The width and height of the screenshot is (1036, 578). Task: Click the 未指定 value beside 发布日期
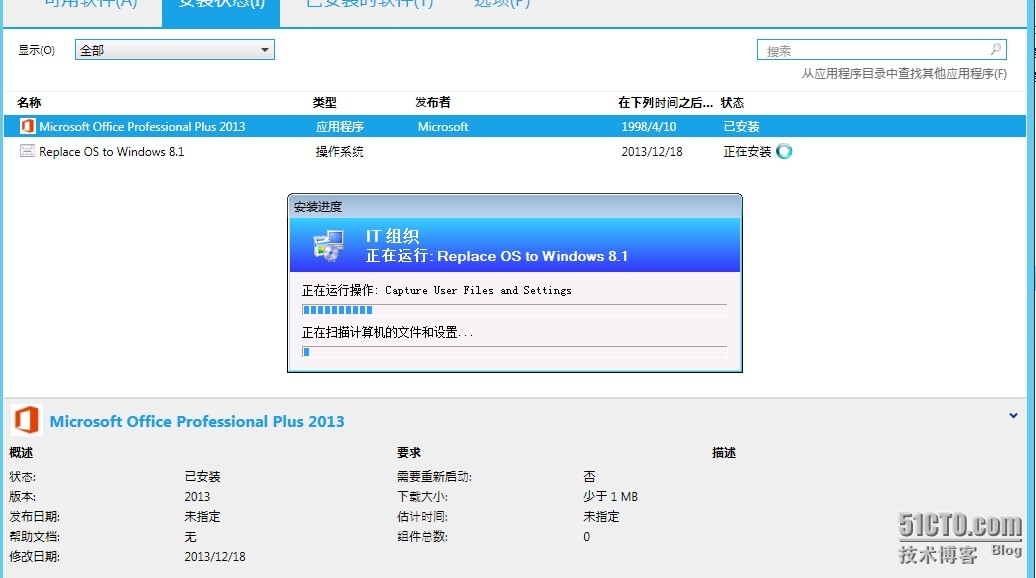pos(202,517)
